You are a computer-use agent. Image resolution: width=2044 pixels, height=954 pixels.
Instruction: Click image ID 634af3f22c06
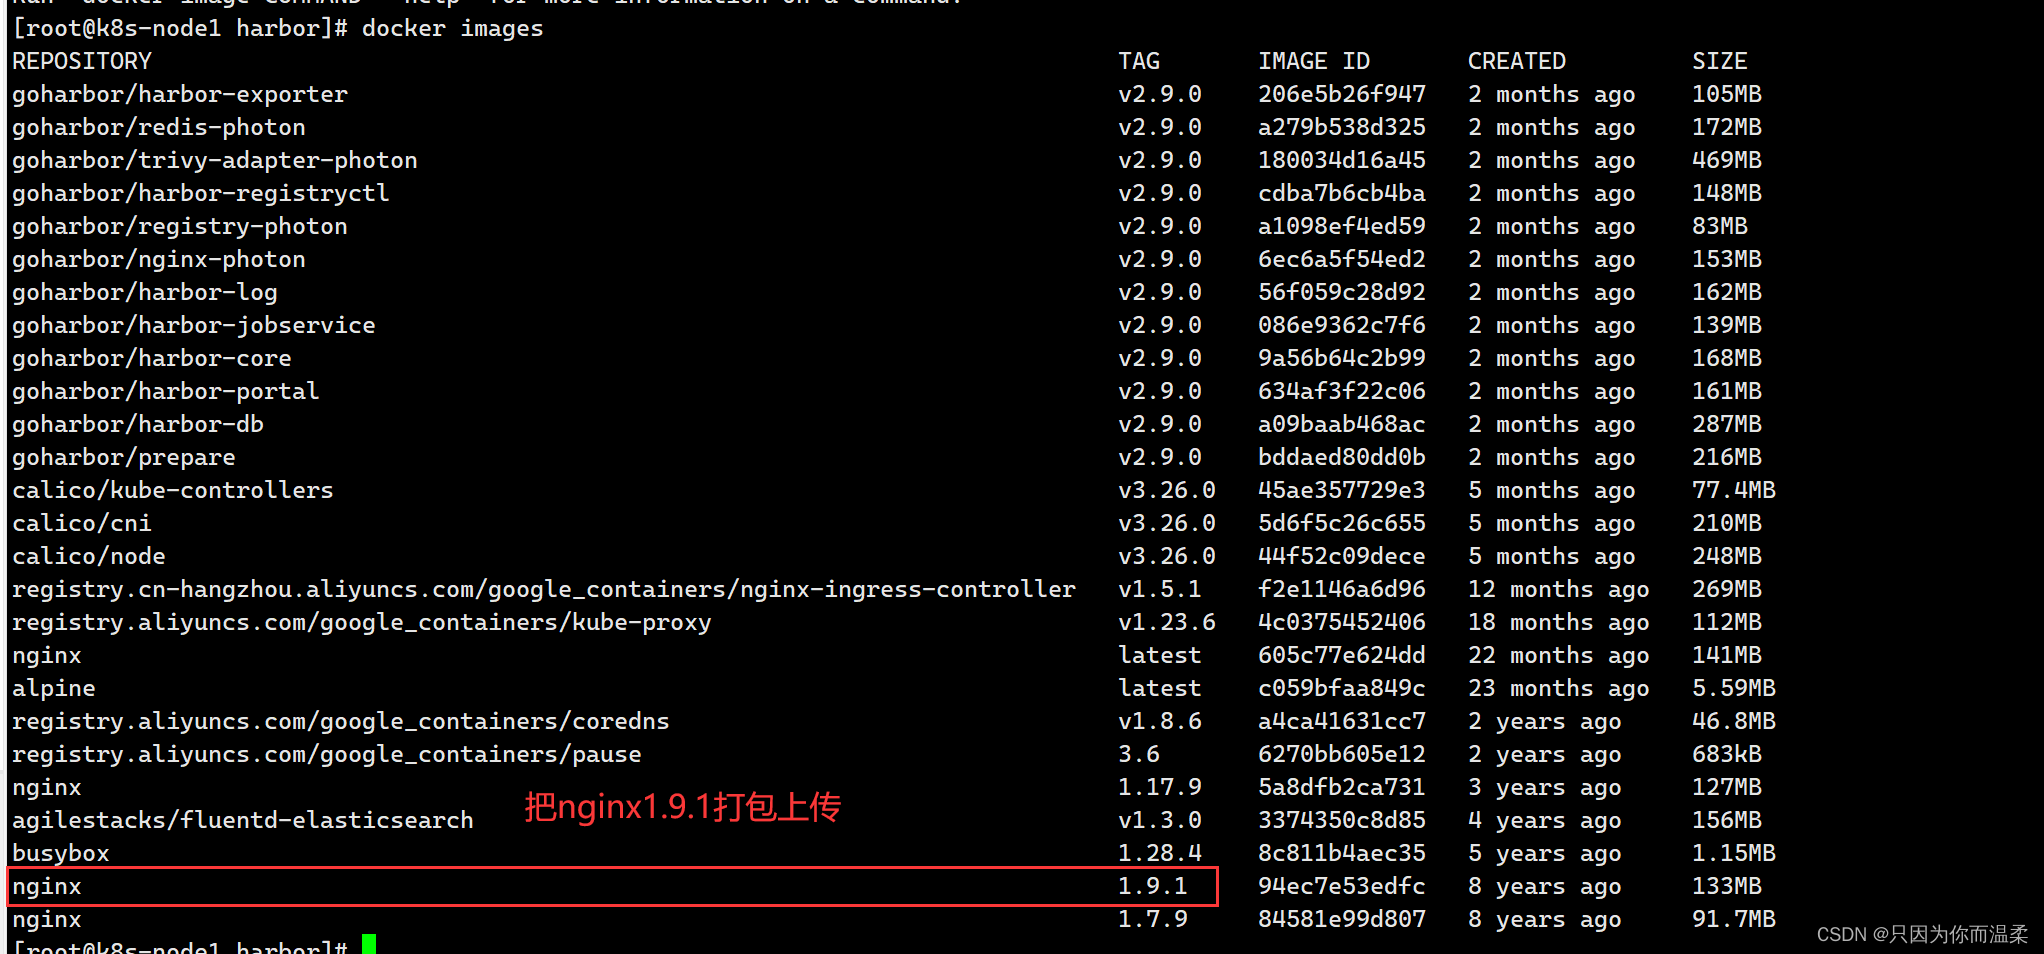[1342, 392]
